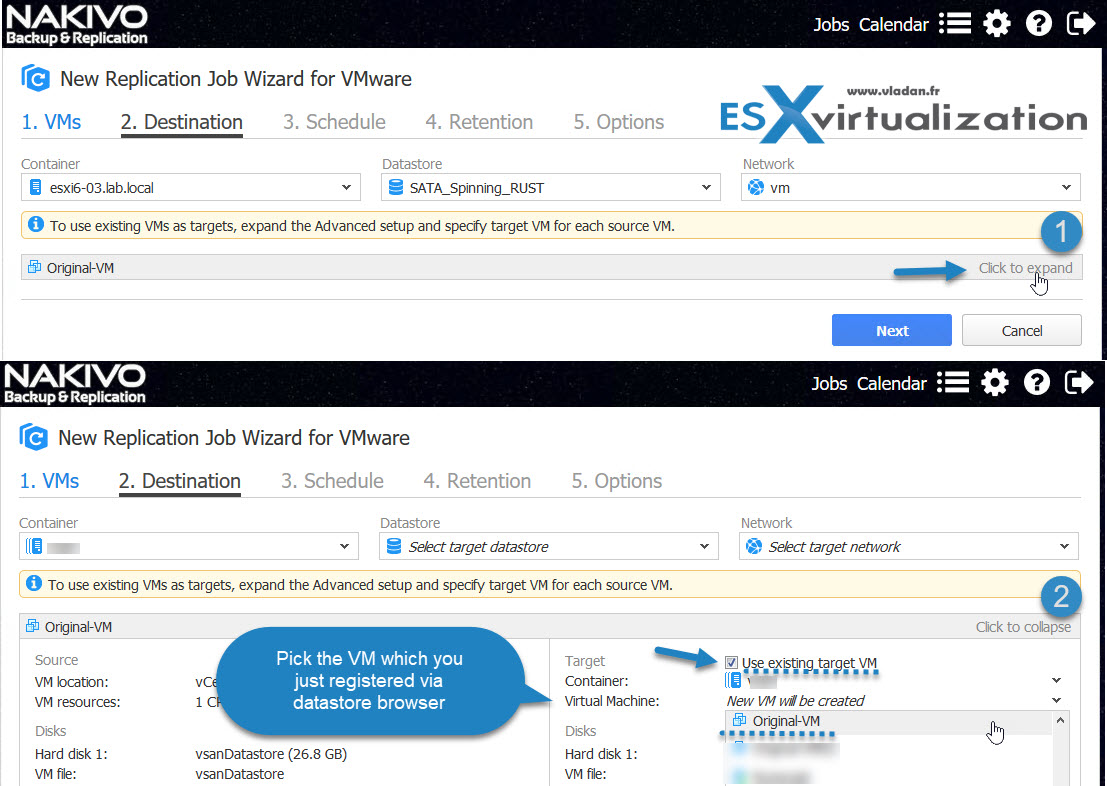Open Container dropdown showing esxi6-03.lab.local

pos(191,188)
